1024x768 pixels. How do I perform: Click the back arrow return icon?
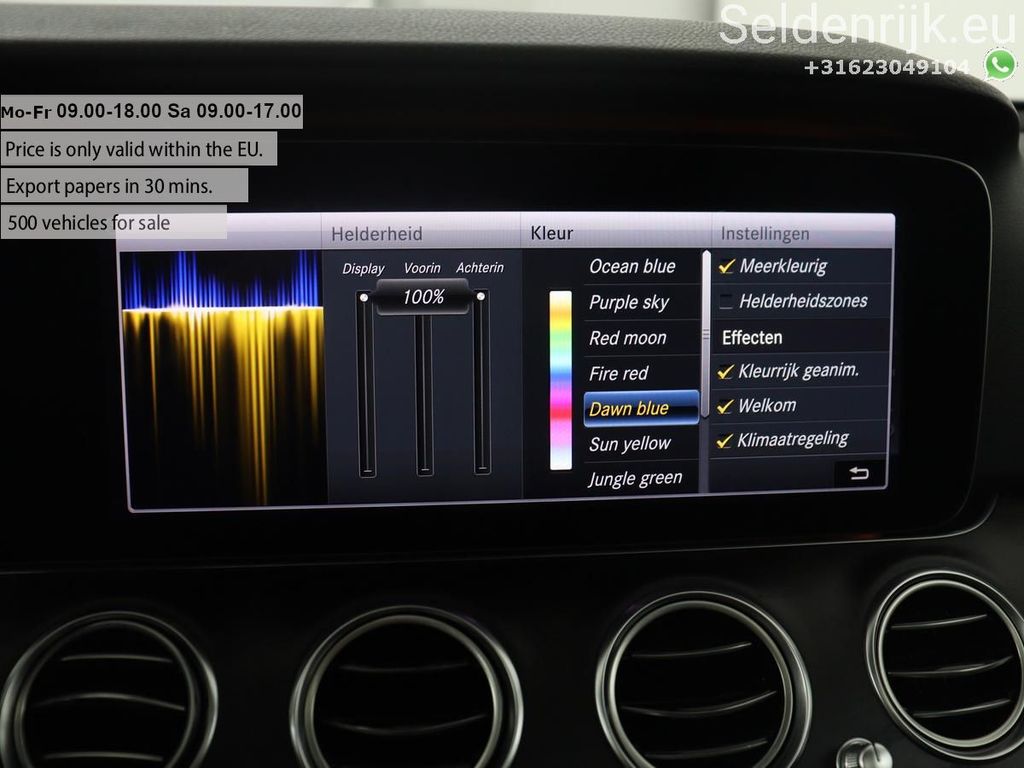click(x=859, y=473)
